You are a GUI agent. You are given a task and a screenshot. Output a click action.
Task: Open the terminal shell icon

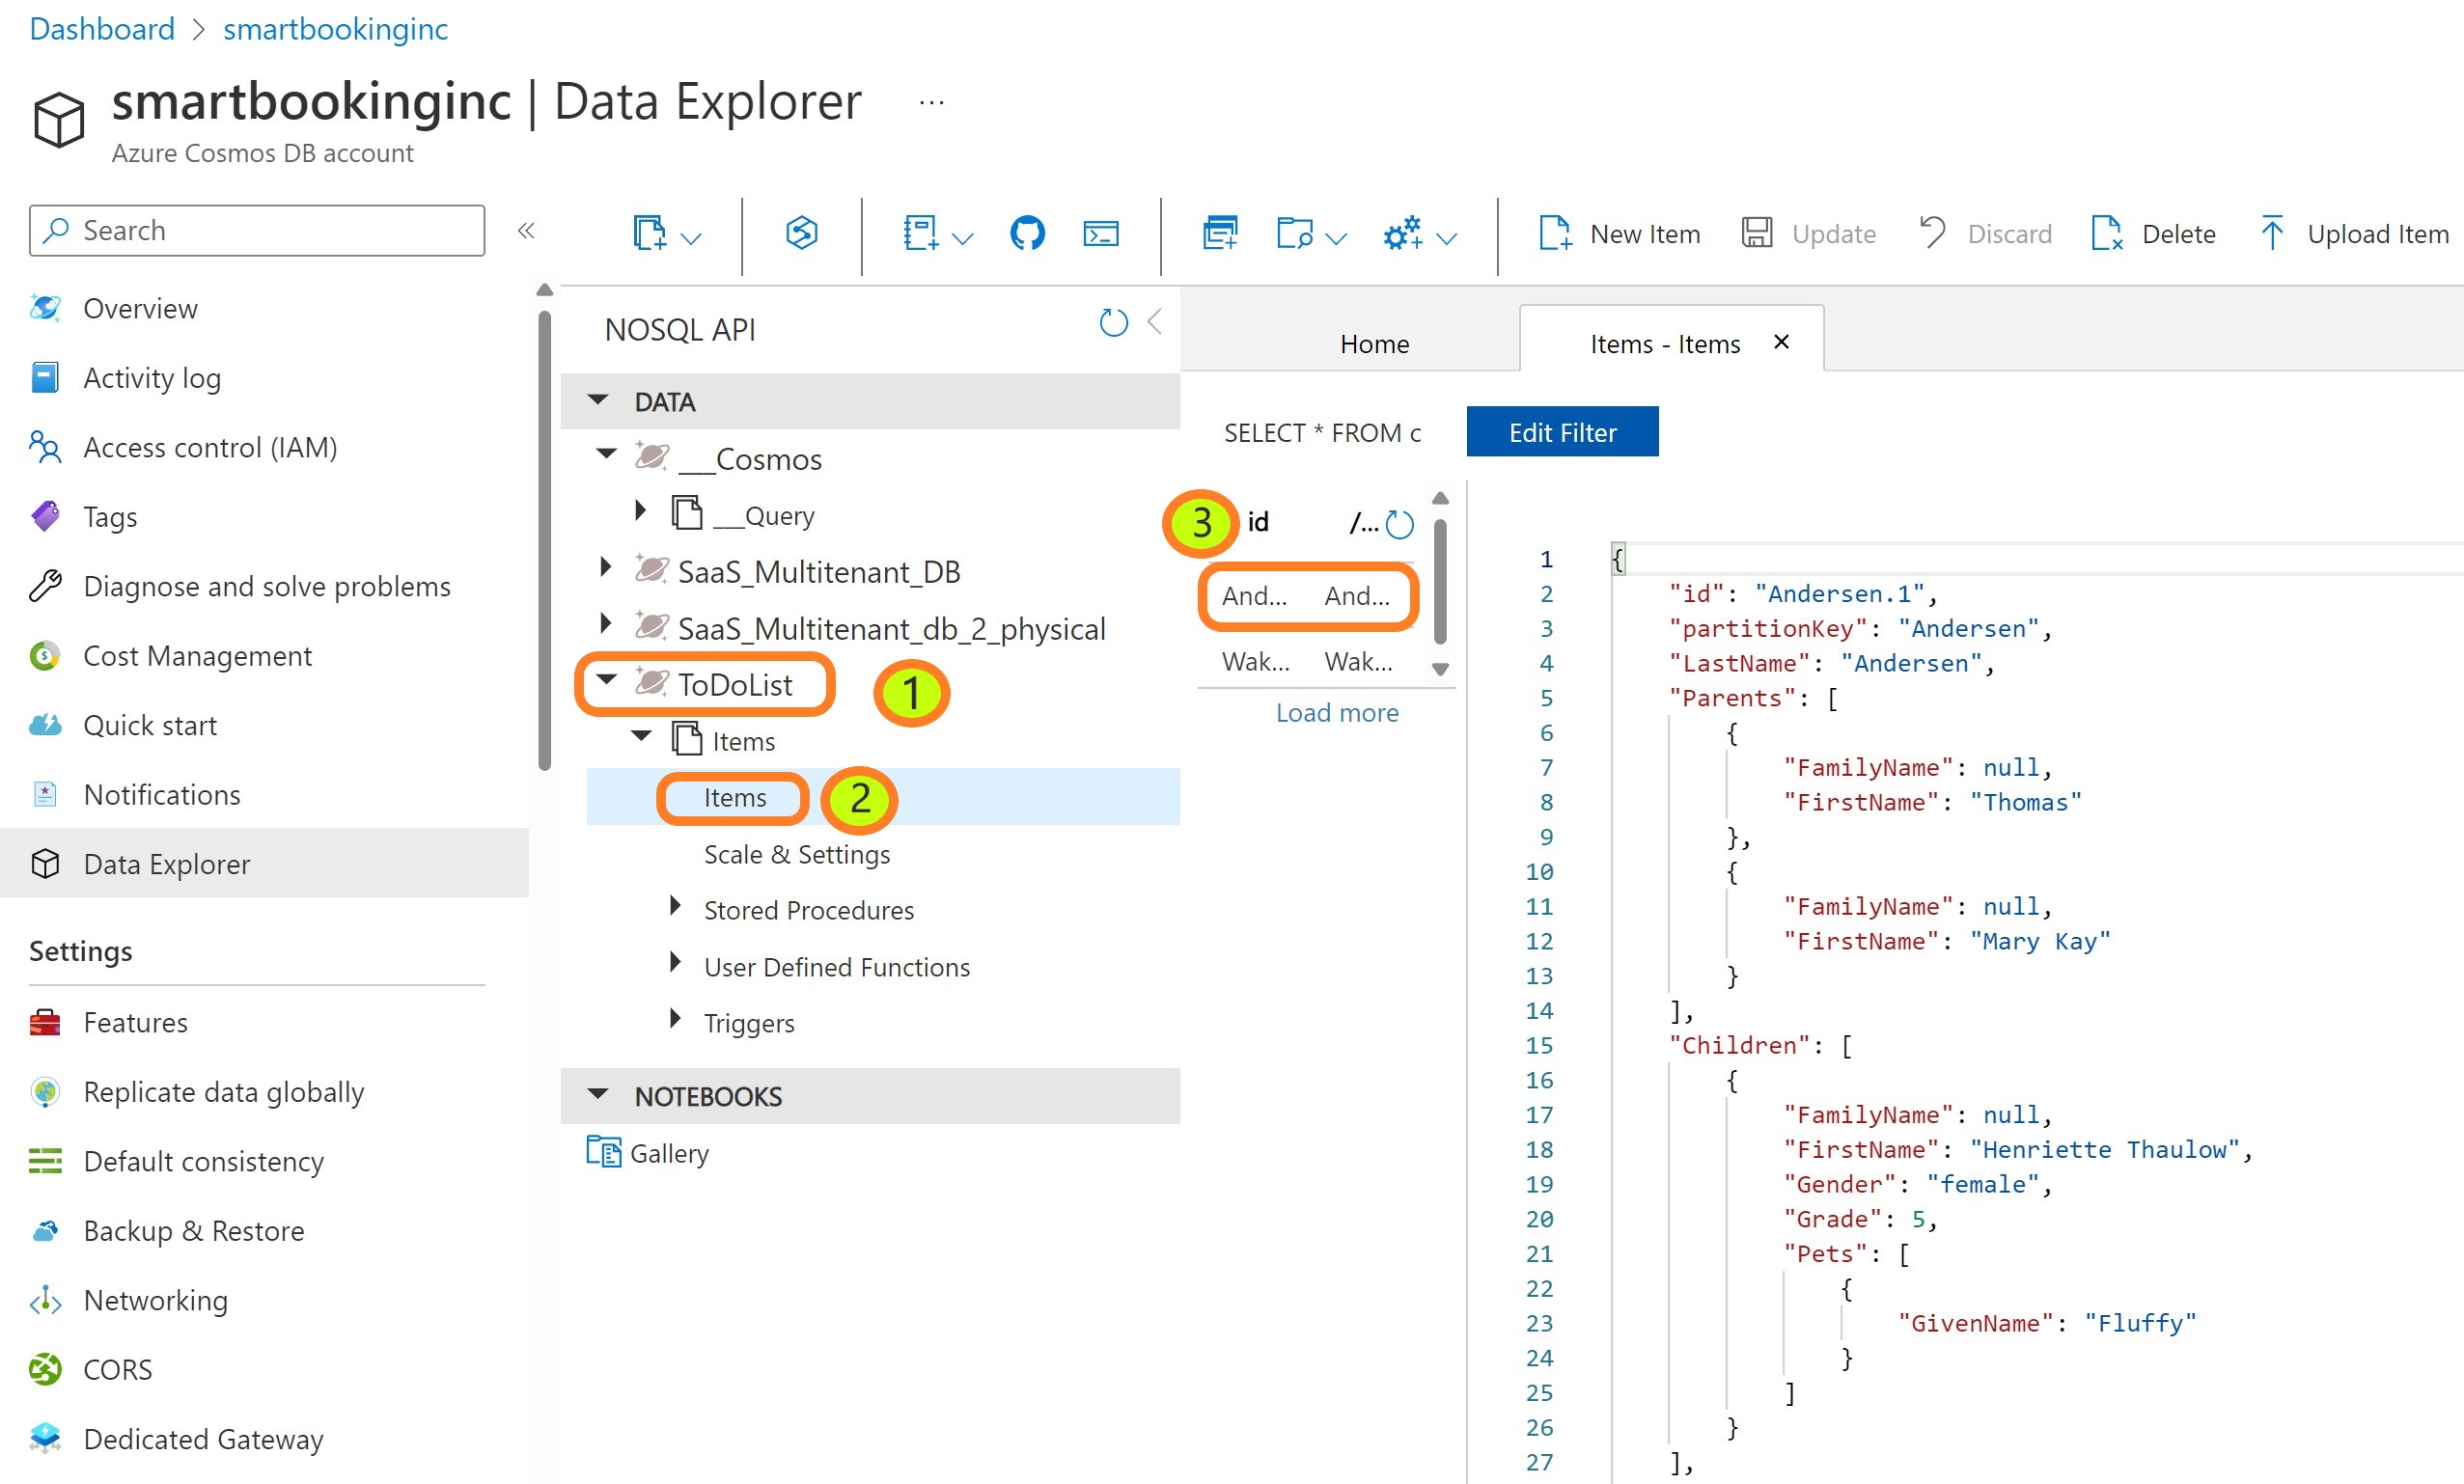tap(1100, 233)
